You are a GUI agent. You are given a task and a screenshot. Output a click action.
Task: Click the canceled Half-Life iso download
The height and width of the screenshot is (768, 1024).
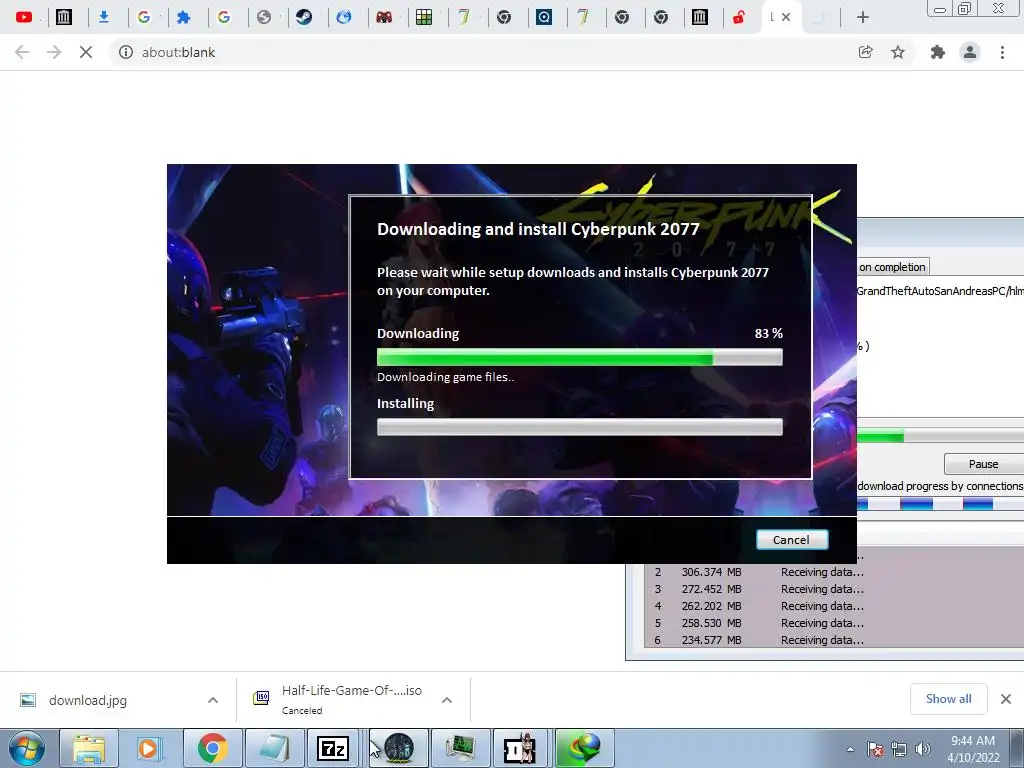pos(338,699)
